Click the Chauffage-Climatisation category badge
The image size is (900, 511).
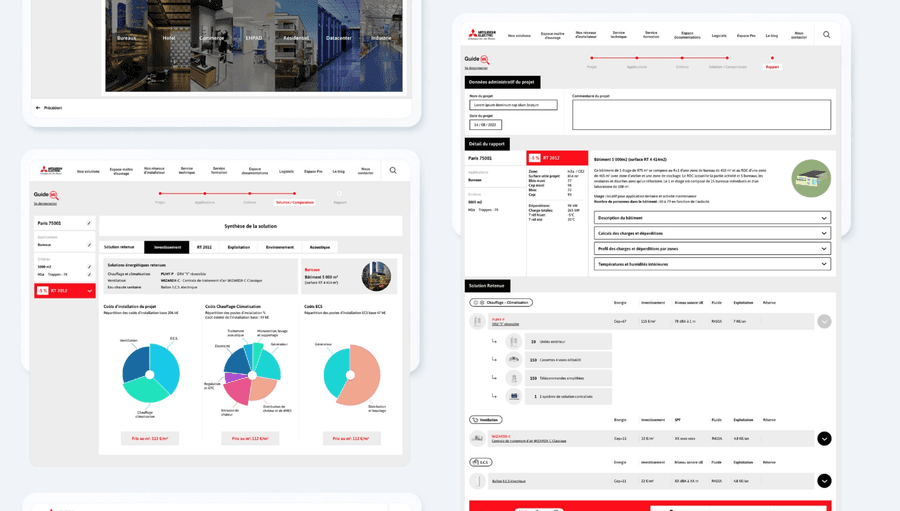(x=501, y=303)
